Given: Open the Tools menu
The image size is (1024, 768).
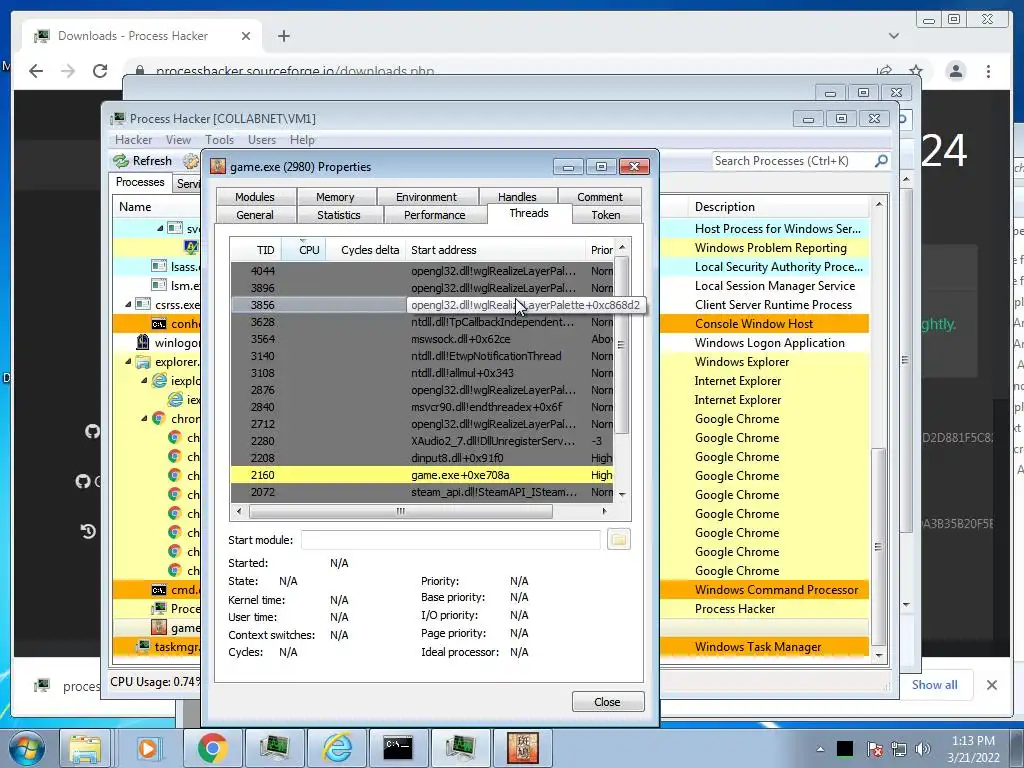Looking at the screenshot, I should 219,140.
